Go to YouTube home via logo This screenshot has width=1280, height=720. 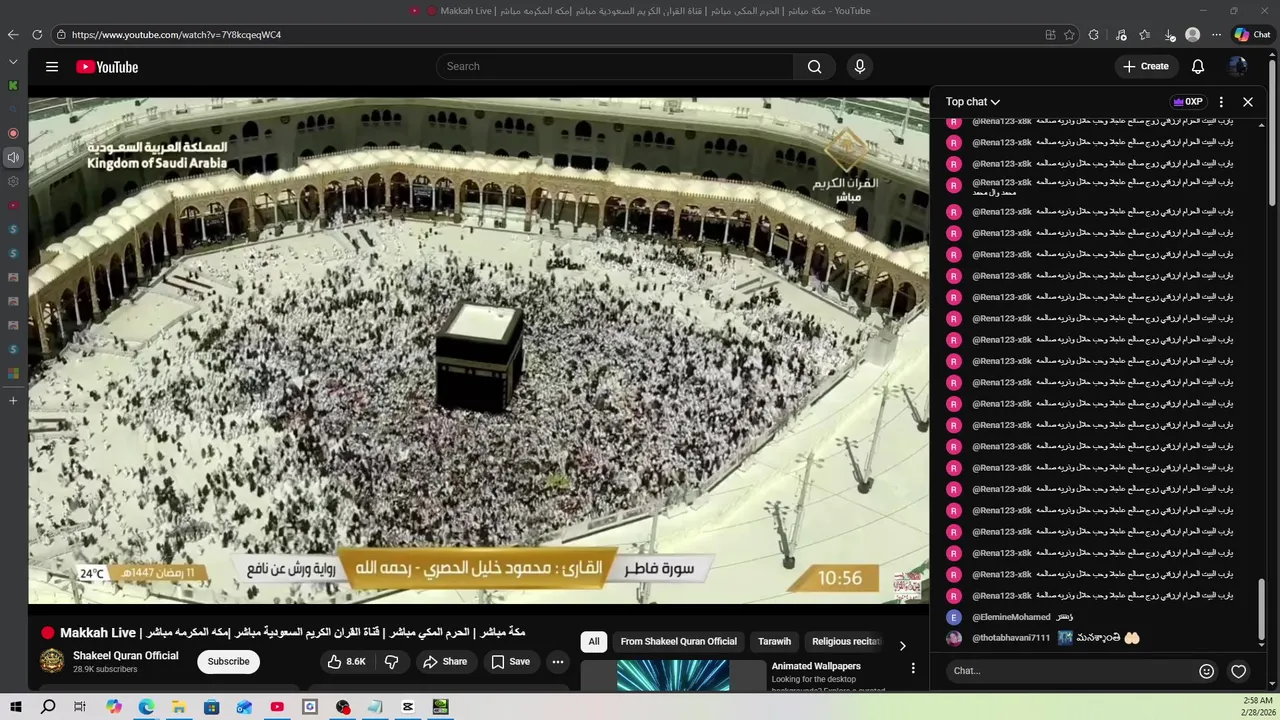(x=107, y=67)
